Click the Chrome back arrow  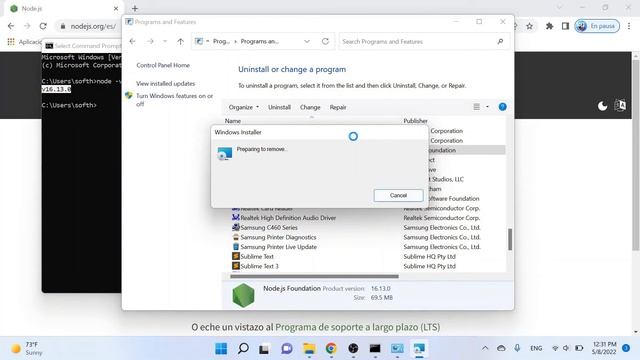point(11,26)
